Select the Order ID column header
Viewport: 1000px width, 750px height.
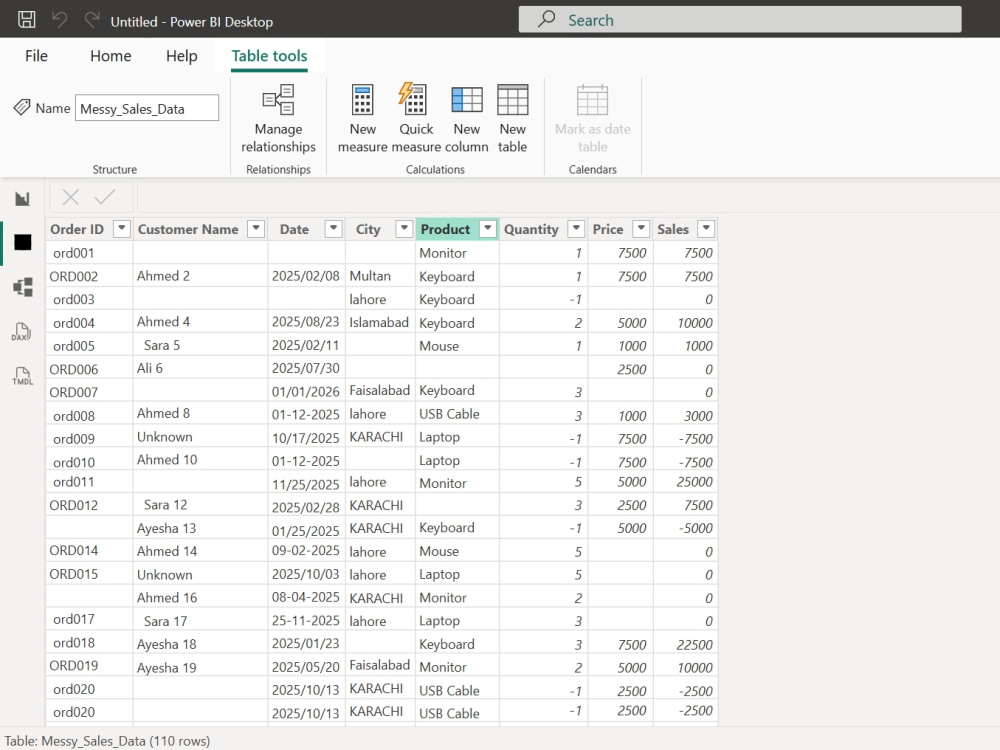click(77, 229)
